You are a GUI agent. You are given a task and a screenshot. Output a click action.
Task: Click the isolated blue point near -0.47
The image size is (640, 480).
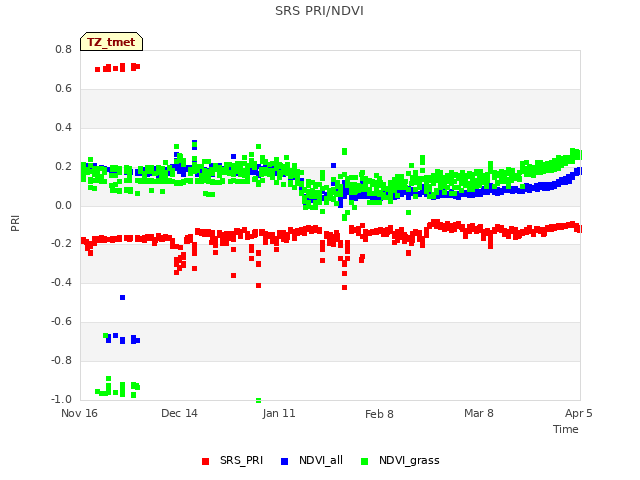pyautogui.click(x=122, y=298)
